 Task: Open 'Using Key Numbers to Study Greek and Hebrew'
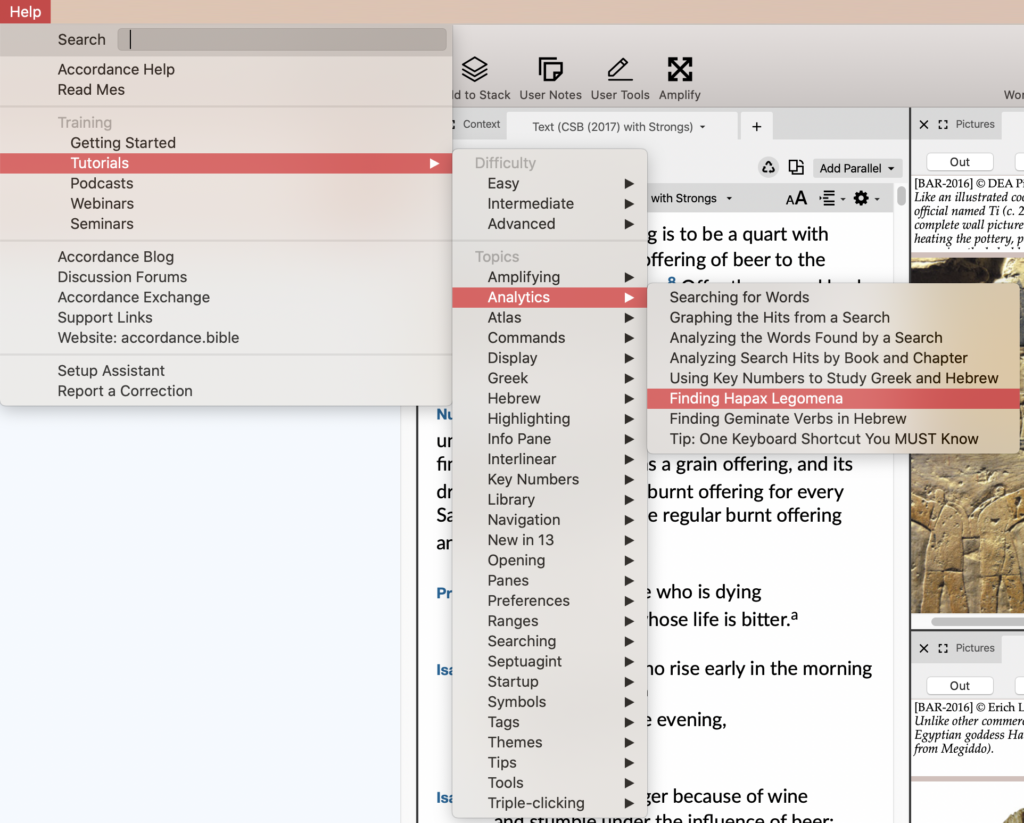click(833, 378)
